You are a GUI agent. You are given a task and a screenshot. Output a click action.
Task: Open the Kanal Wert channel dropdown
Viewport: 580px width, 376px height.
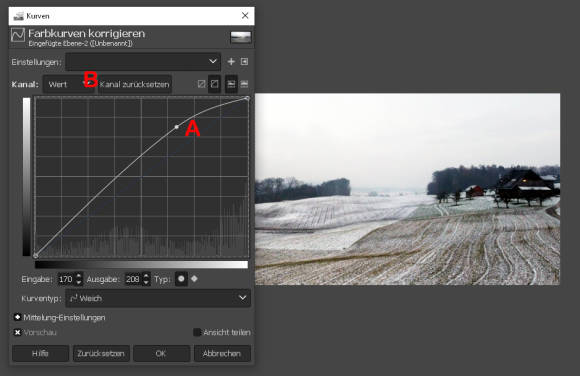click(69, 84)
